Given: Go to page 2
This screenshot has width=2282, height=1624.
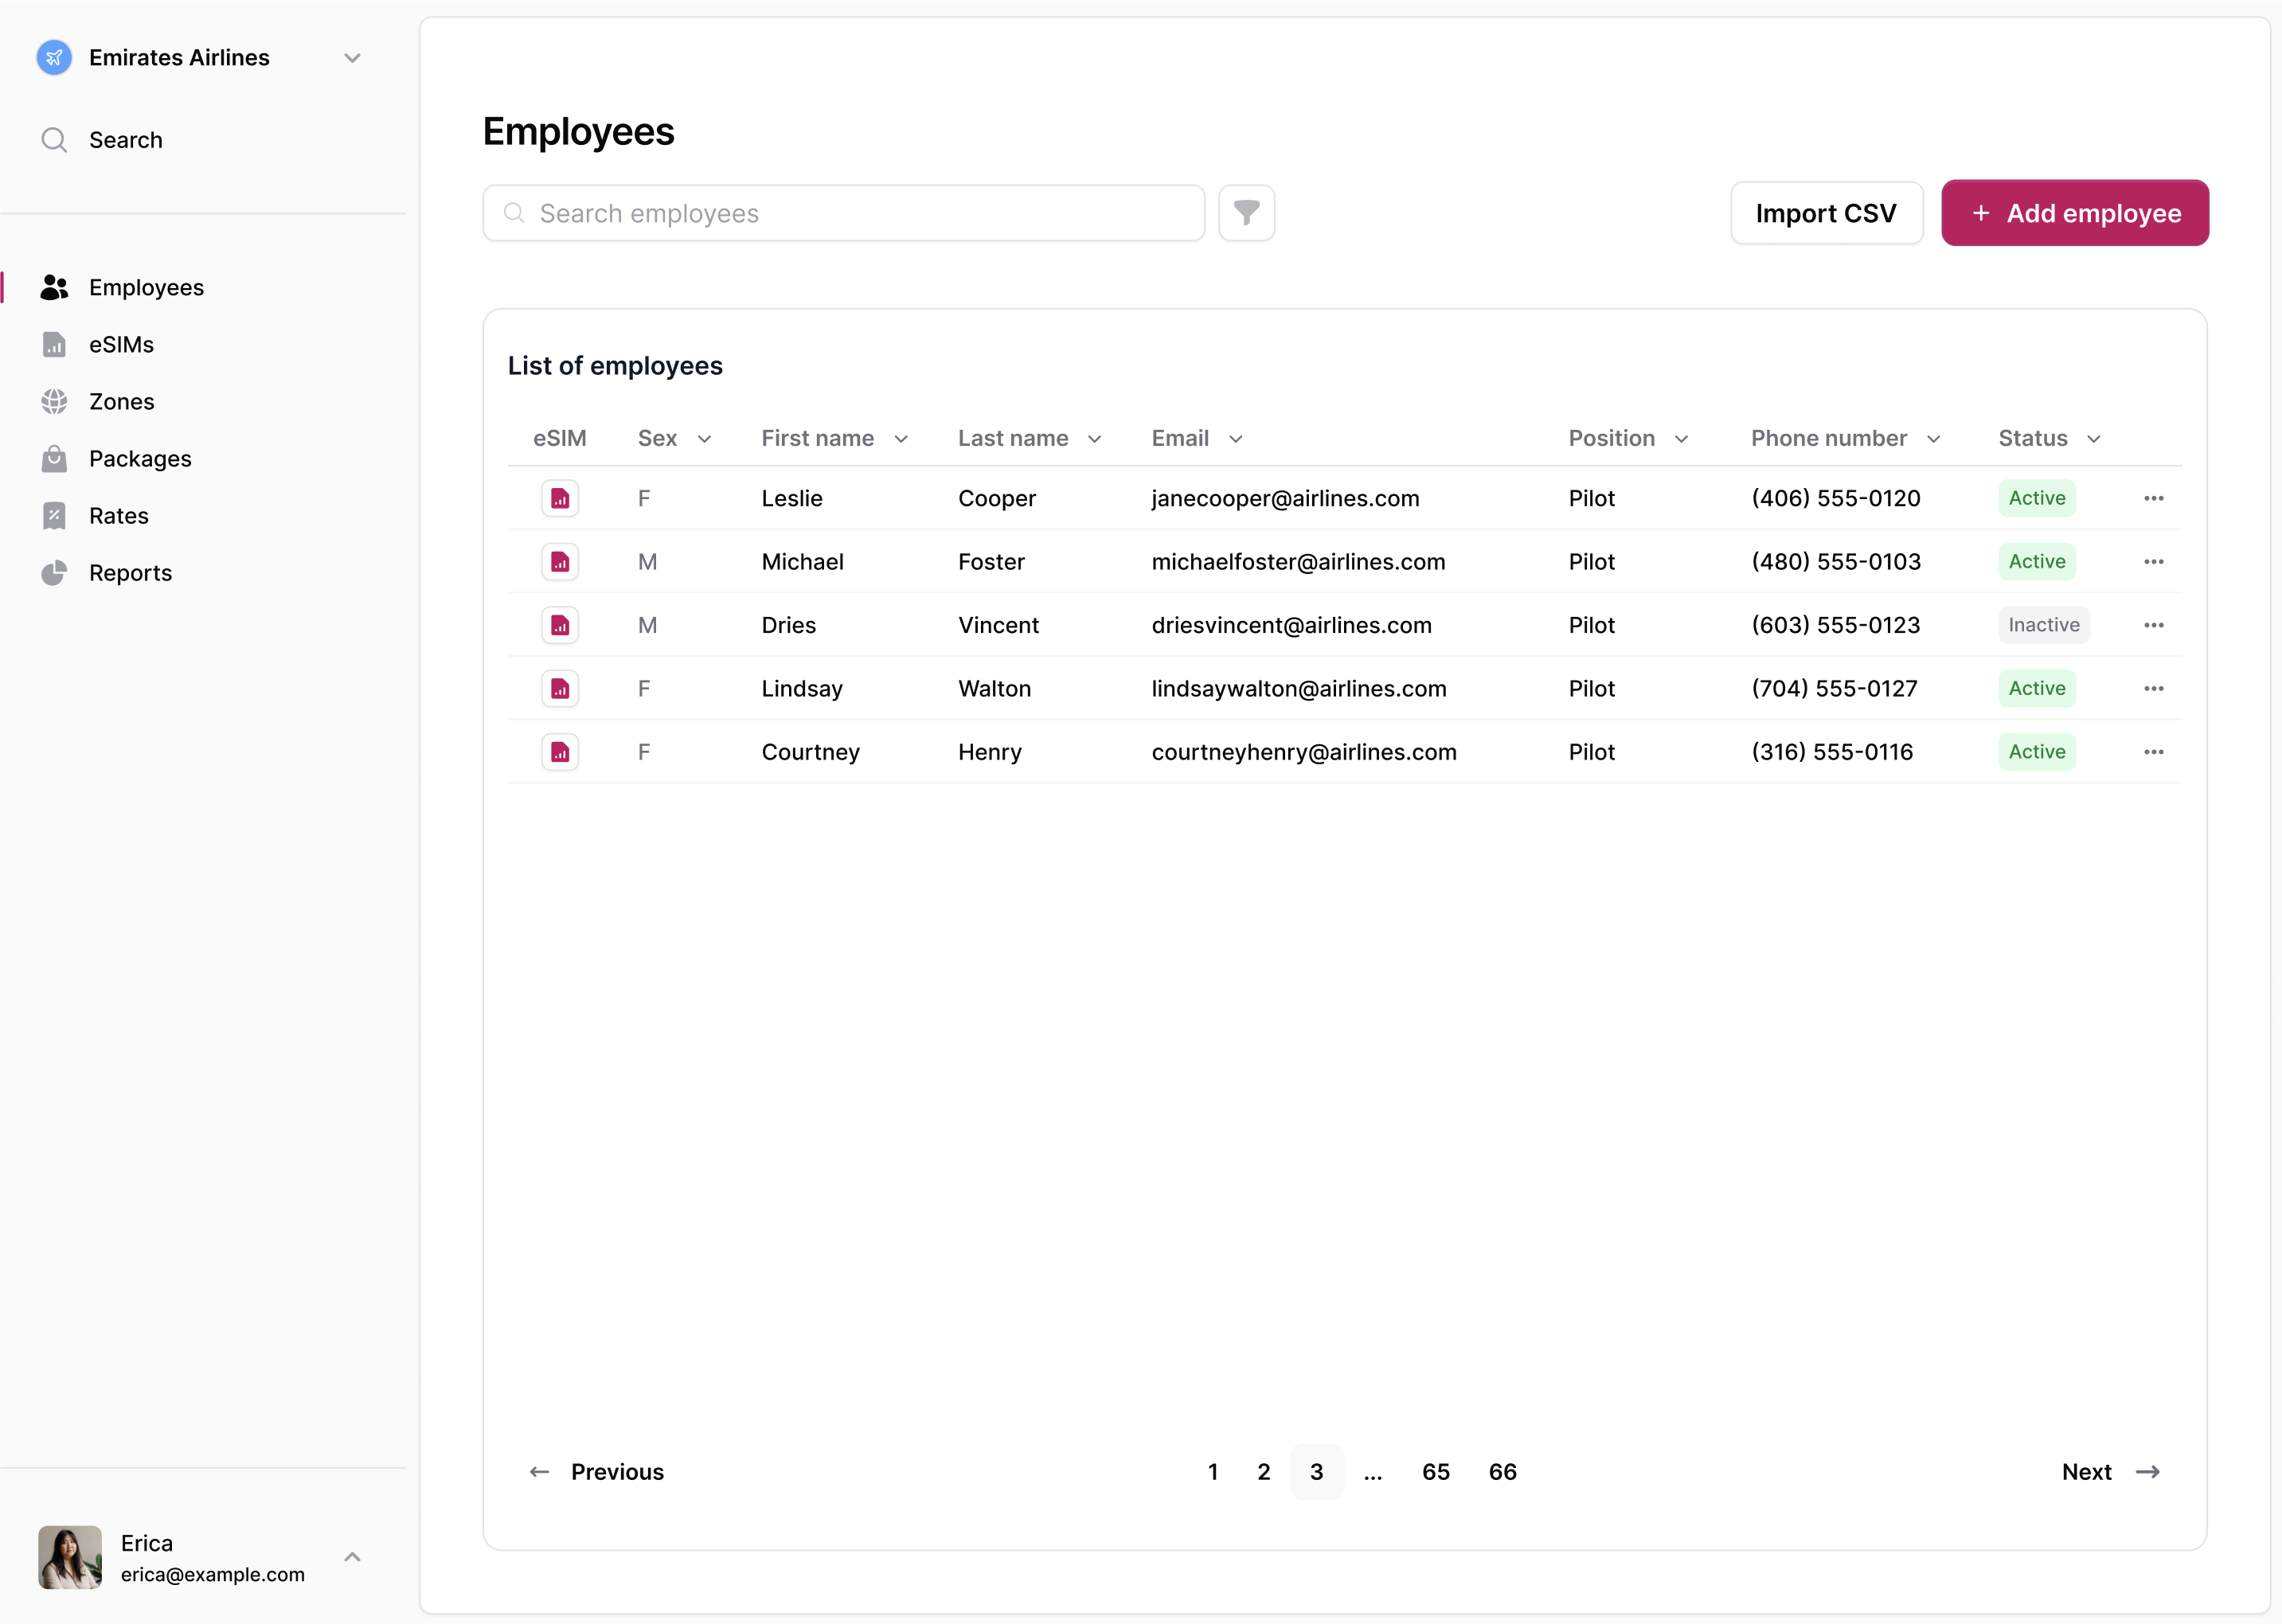Looking at the screenshot, I should 1264,1472.
